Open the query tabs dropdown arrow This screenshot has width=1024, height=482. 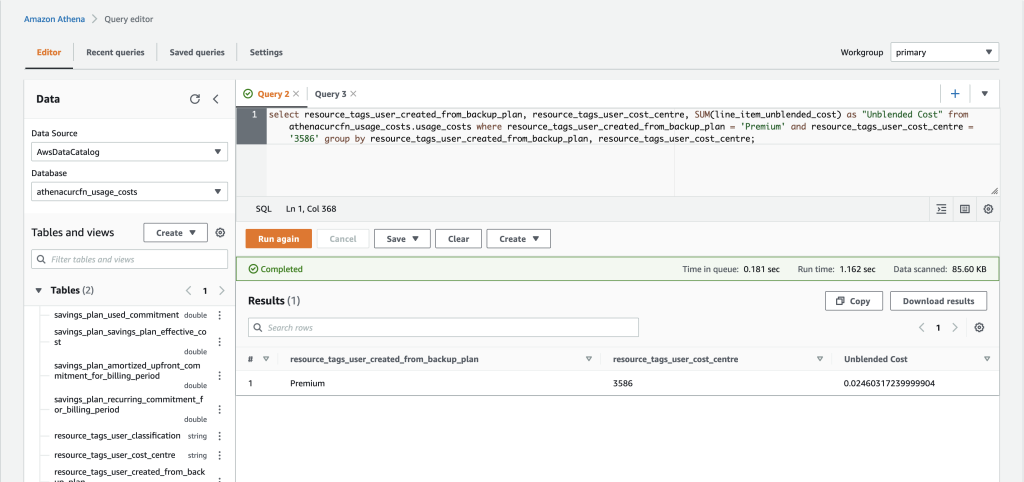point(985,94)
